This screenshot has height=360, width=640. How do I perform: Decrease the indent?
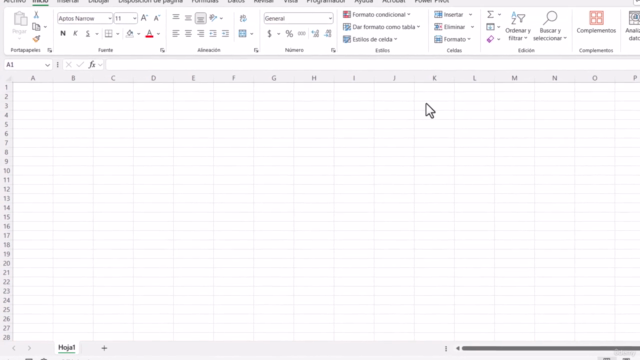coord(213,33)
